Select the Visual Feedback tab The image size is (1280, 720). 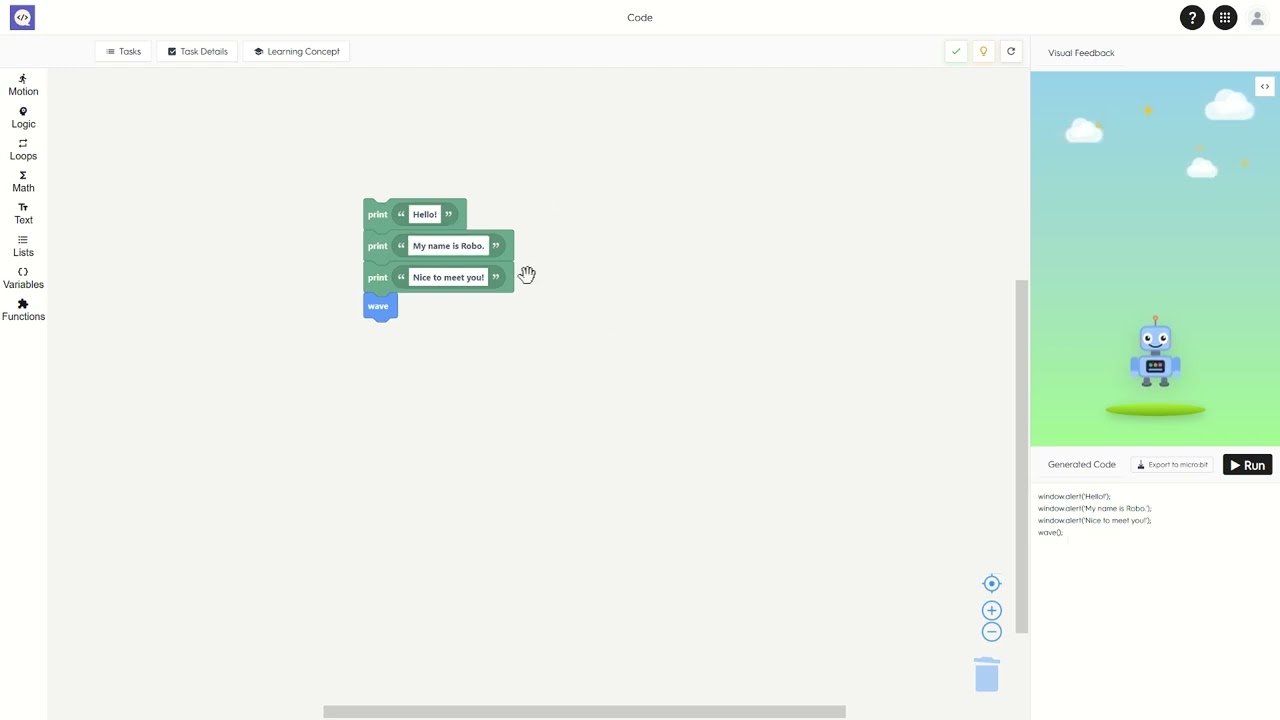tap(1081, 53)
